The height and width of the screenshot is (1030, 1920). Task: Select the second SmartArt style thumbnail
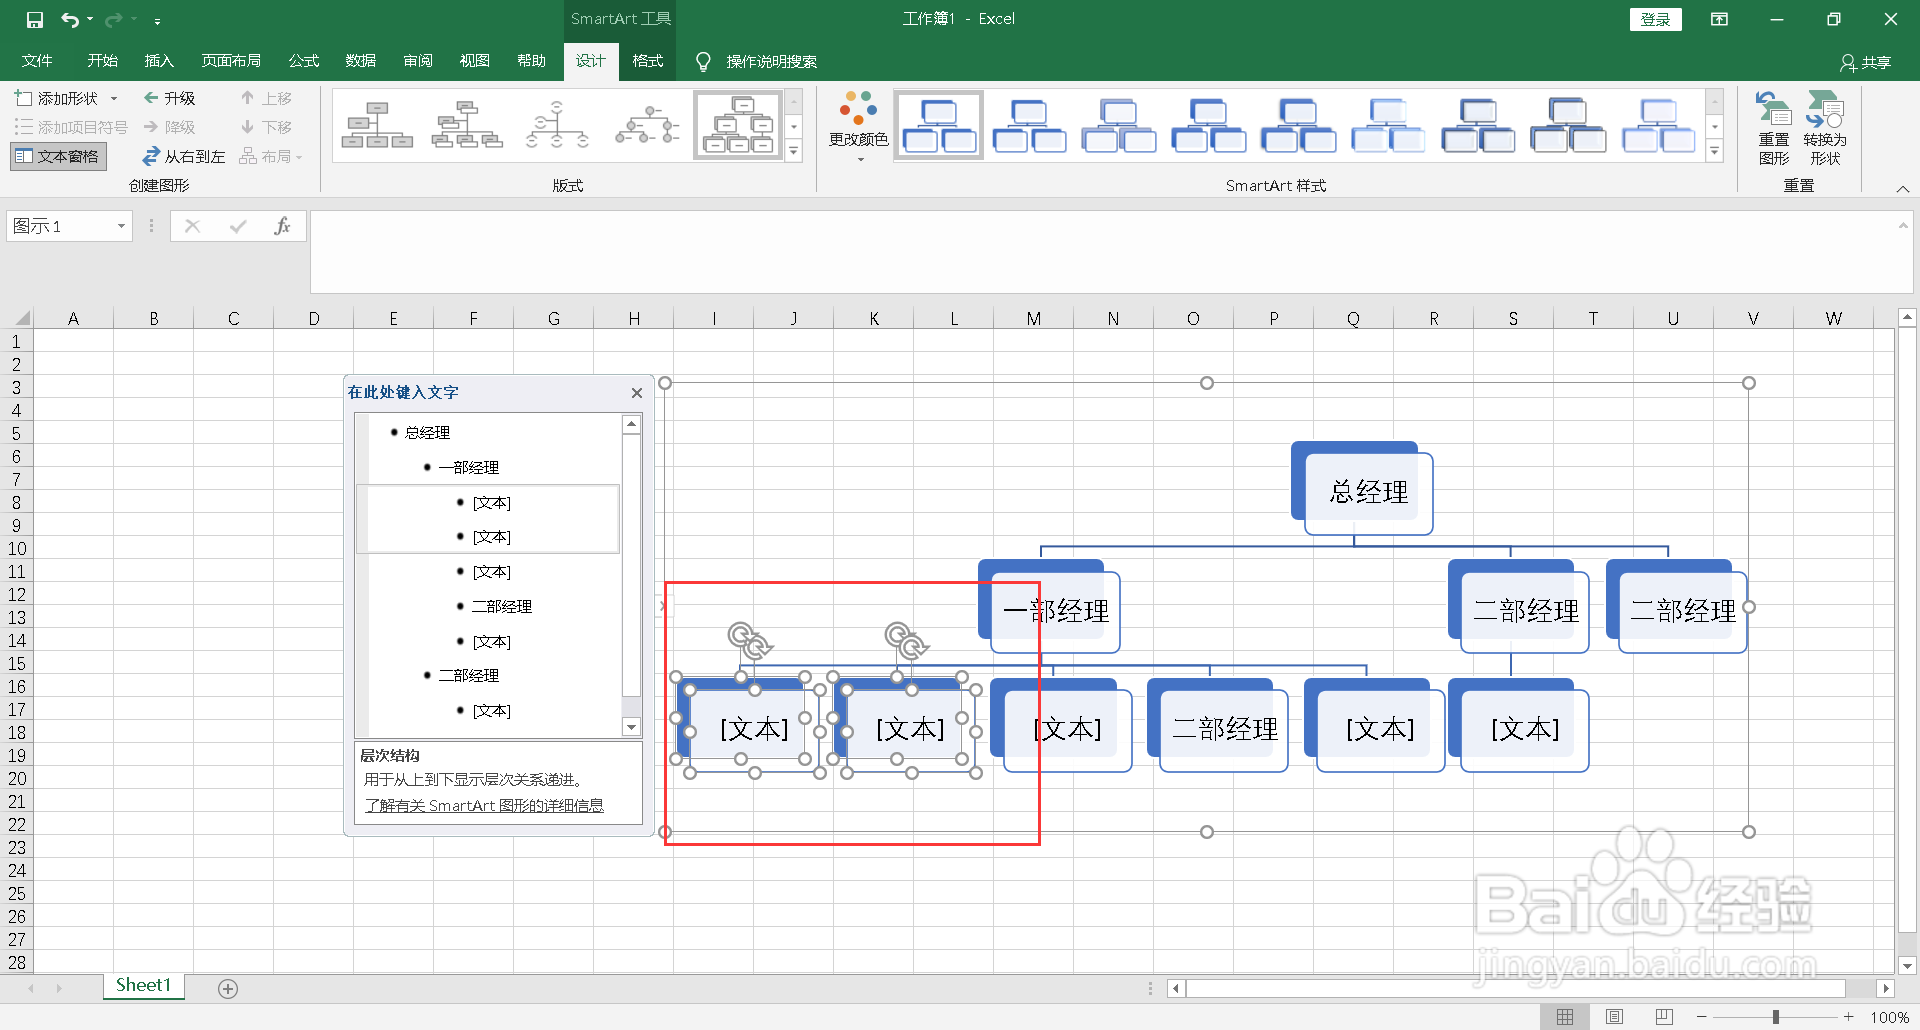[x=1029, y=125]
